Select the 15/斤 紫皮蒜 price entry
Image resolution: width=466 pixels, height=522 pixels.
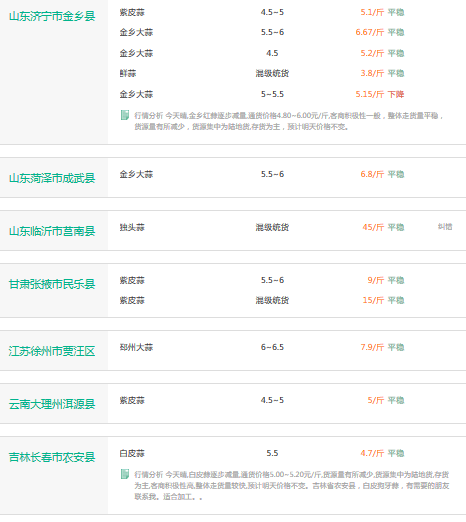tap(373, 300)
